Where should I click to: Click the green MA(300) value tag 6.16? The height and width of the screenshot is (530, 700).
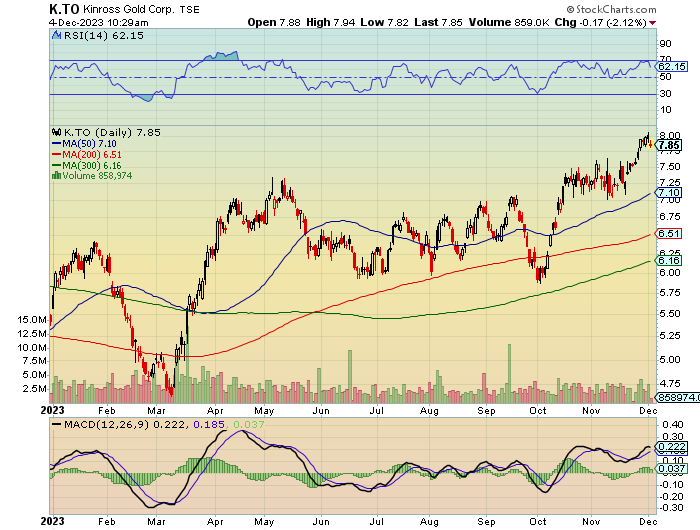669,259
